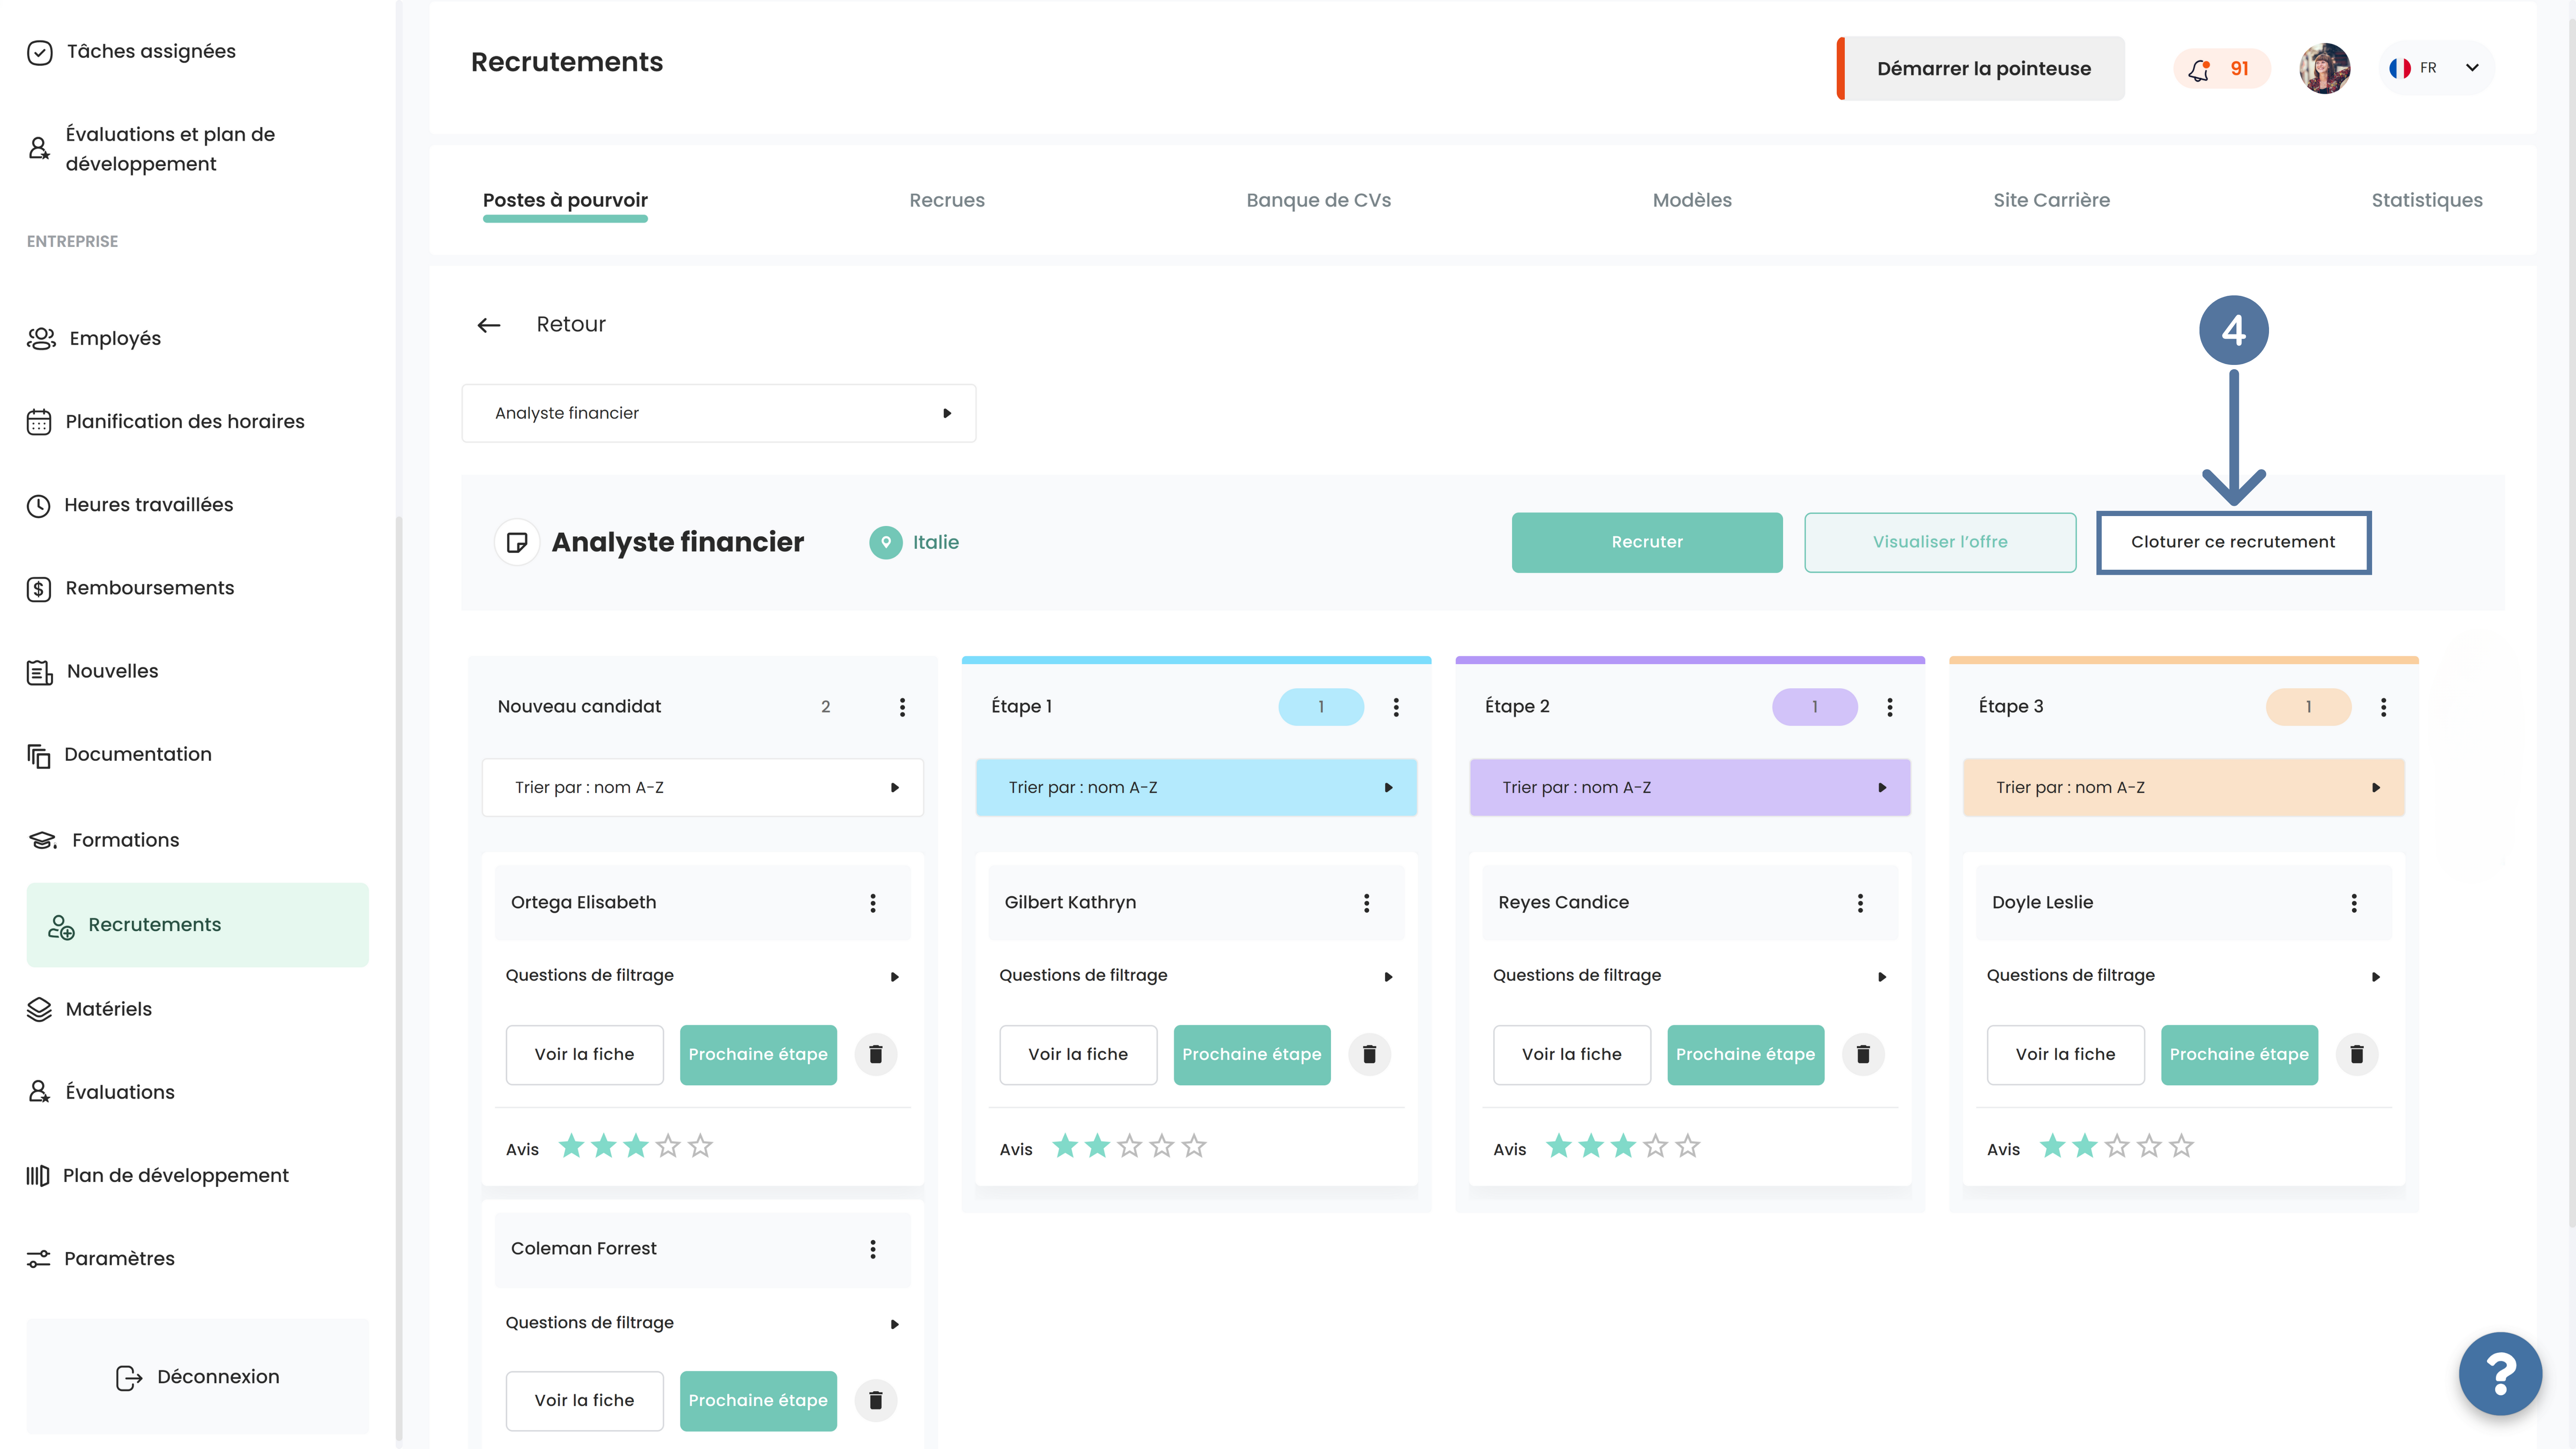Move Gilbert Kathryn to Prochaine étape
The image size is (2576, 1449).
[1252, 1054]
